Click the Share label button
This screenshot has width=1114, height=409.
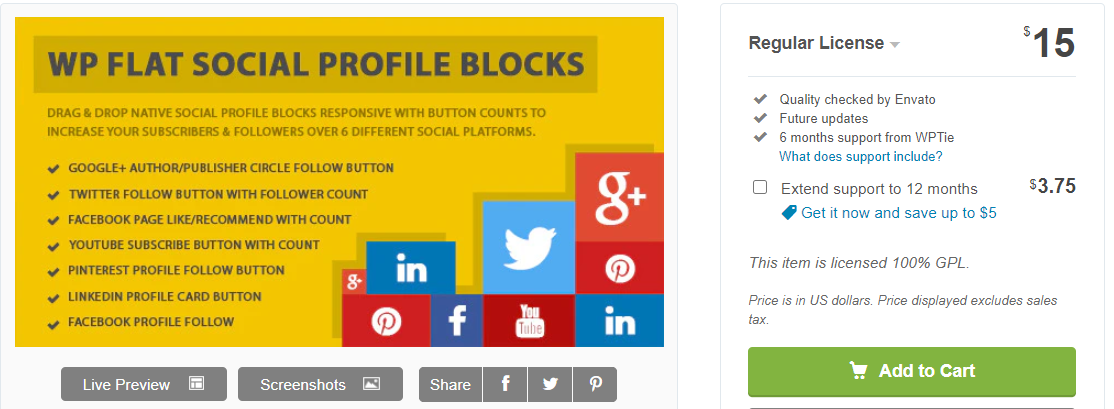pos(450,384)
